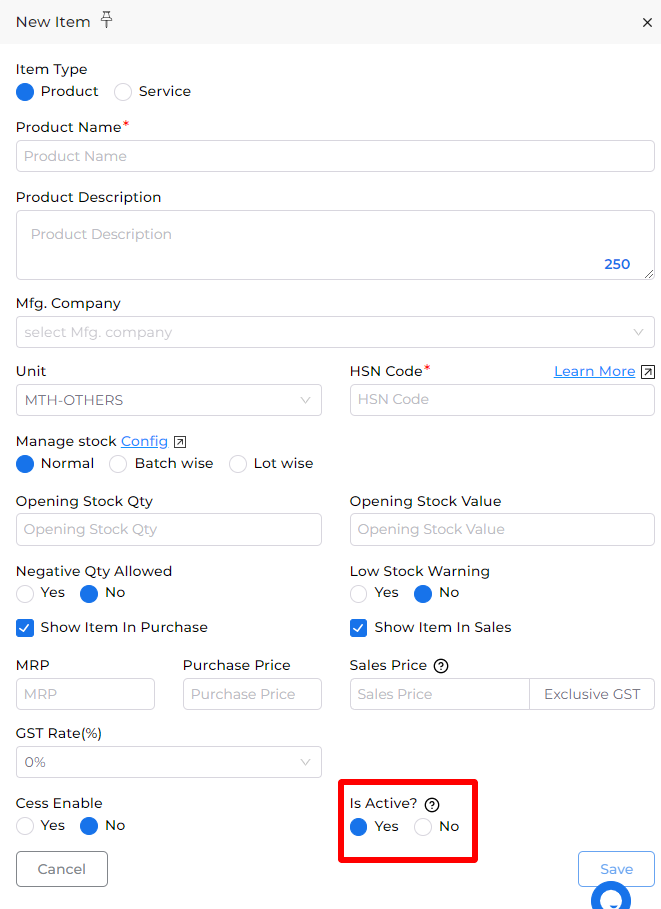
Task: Expand GST Rate dropdown
Action: tap(169, 762)
